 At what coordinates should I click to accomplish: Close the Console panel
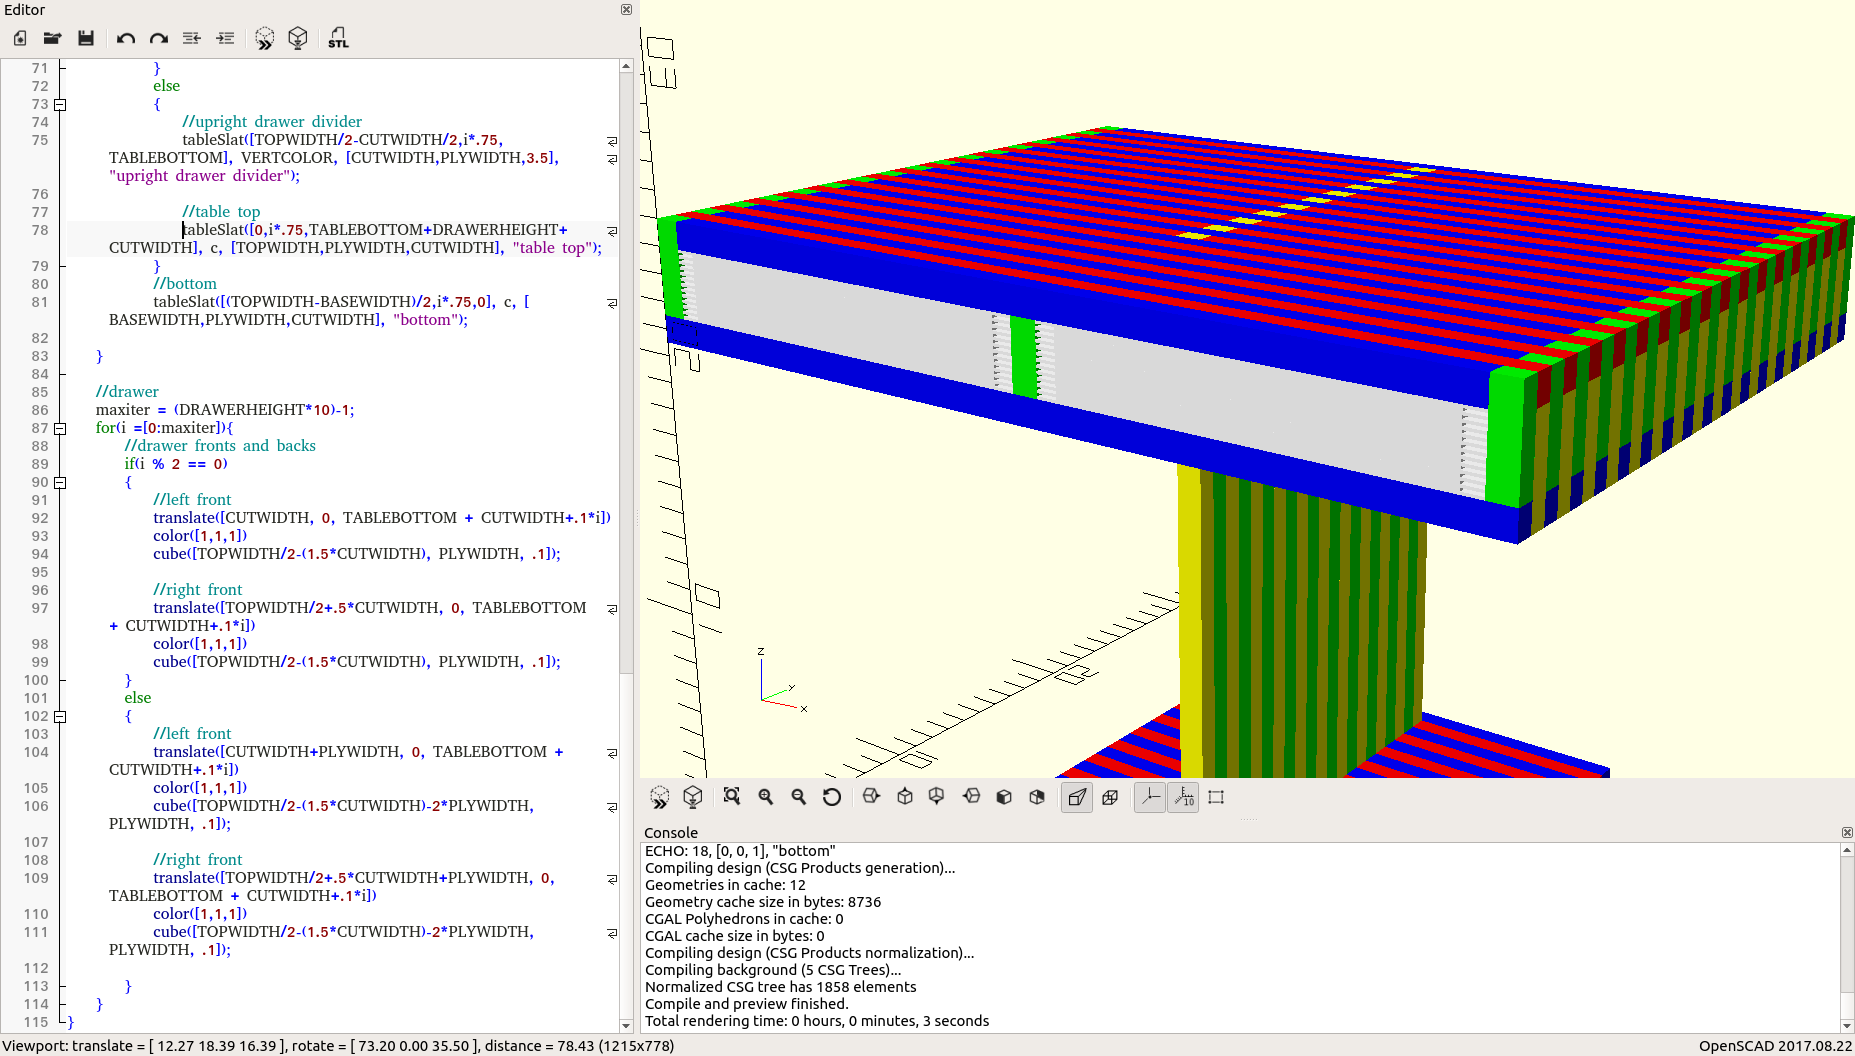click(x=1847, y=832)
